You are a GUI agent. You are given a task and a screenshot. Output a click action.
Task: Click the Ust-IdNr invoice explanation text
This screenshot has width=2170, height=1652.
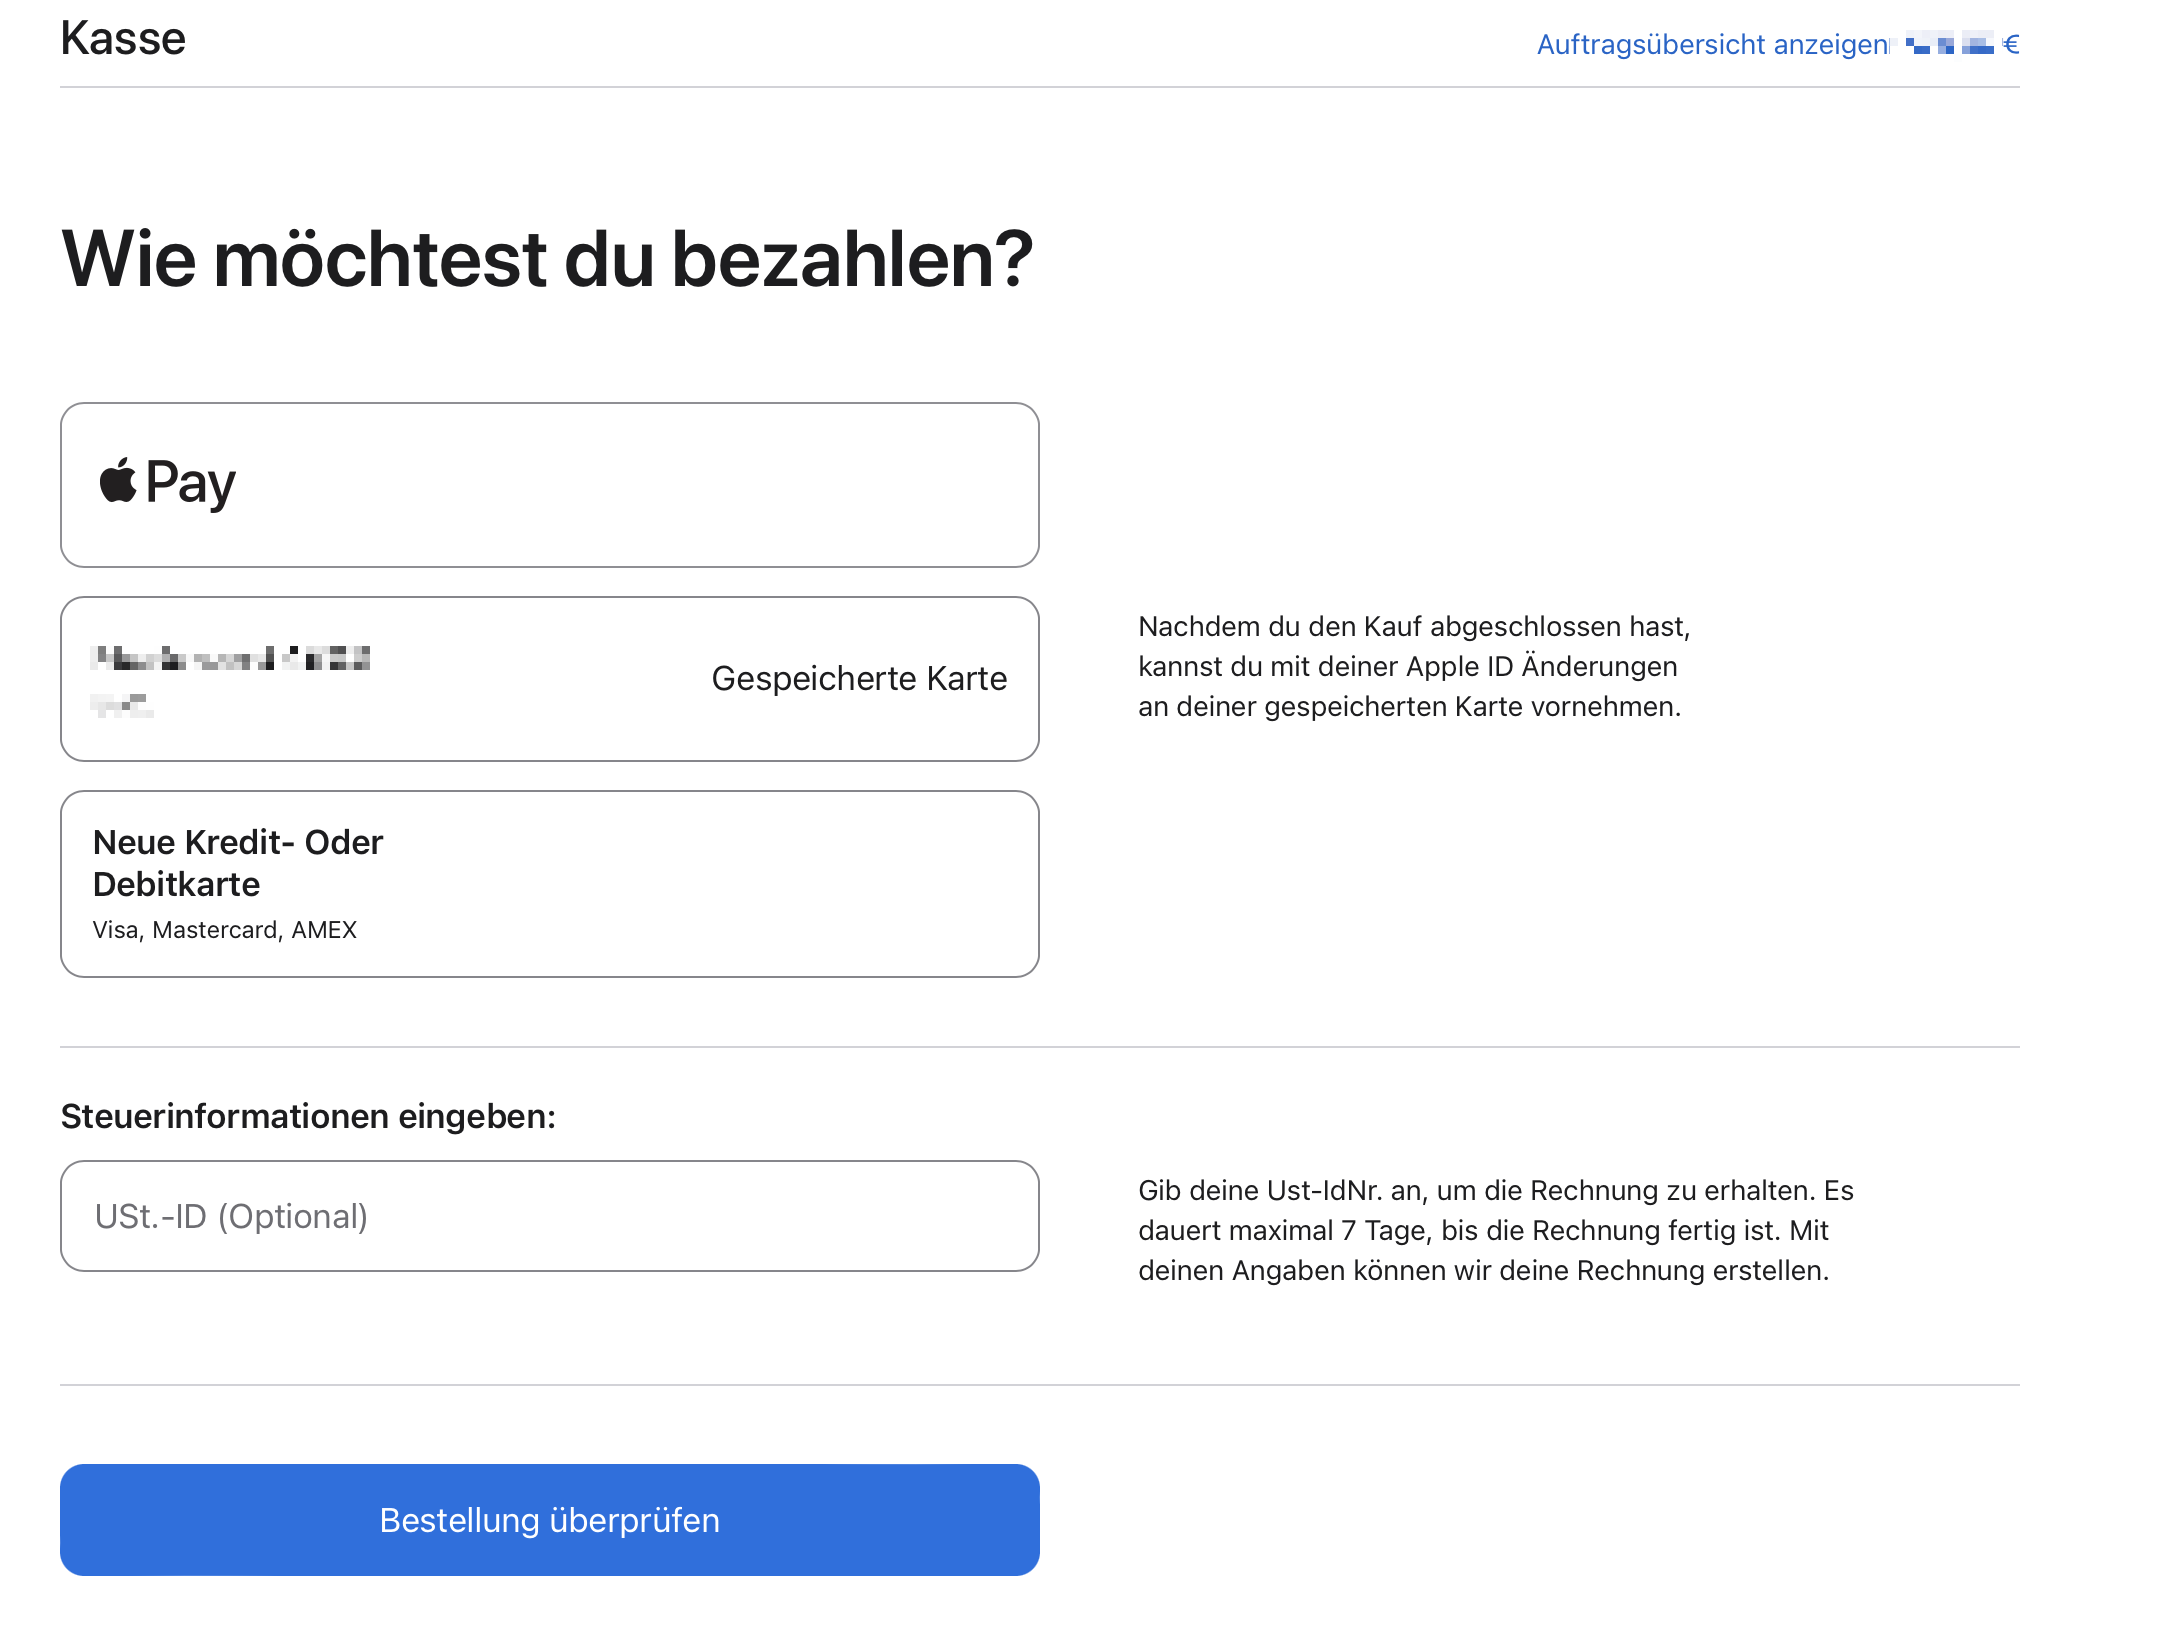(1495, 1231)
